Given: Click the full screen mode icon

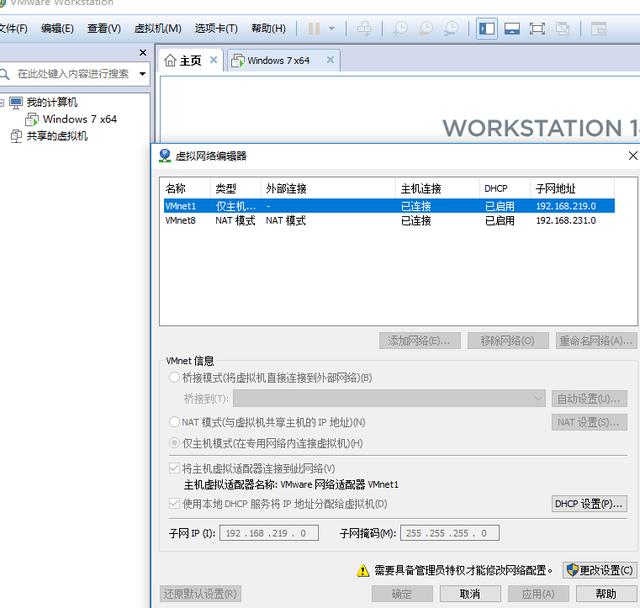Looking at the screenshot, I should click(537, 29).
